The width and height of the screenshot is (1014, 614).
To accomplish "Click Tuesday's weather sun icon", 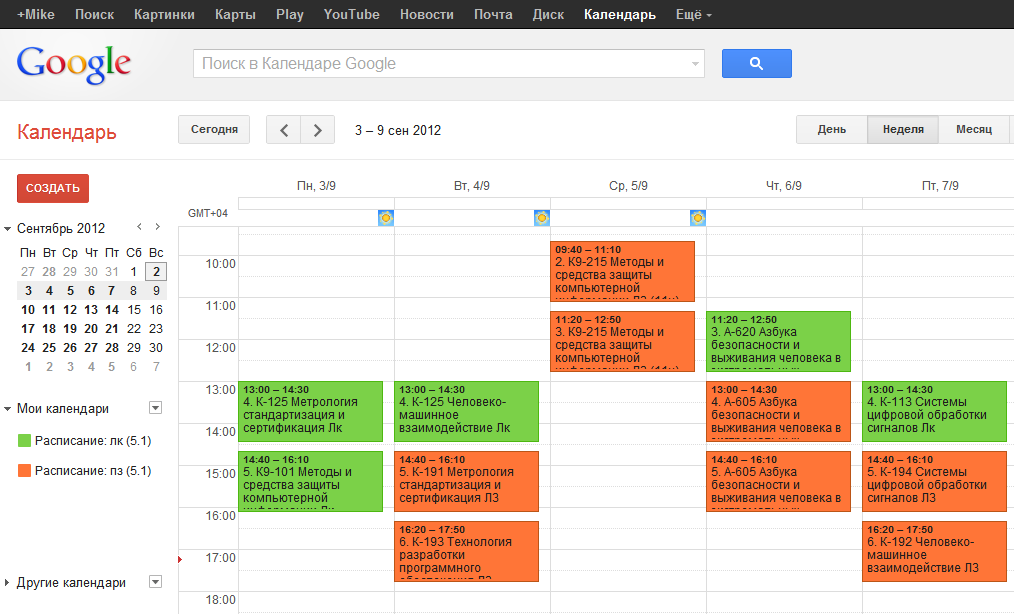I will pos(542,218).
